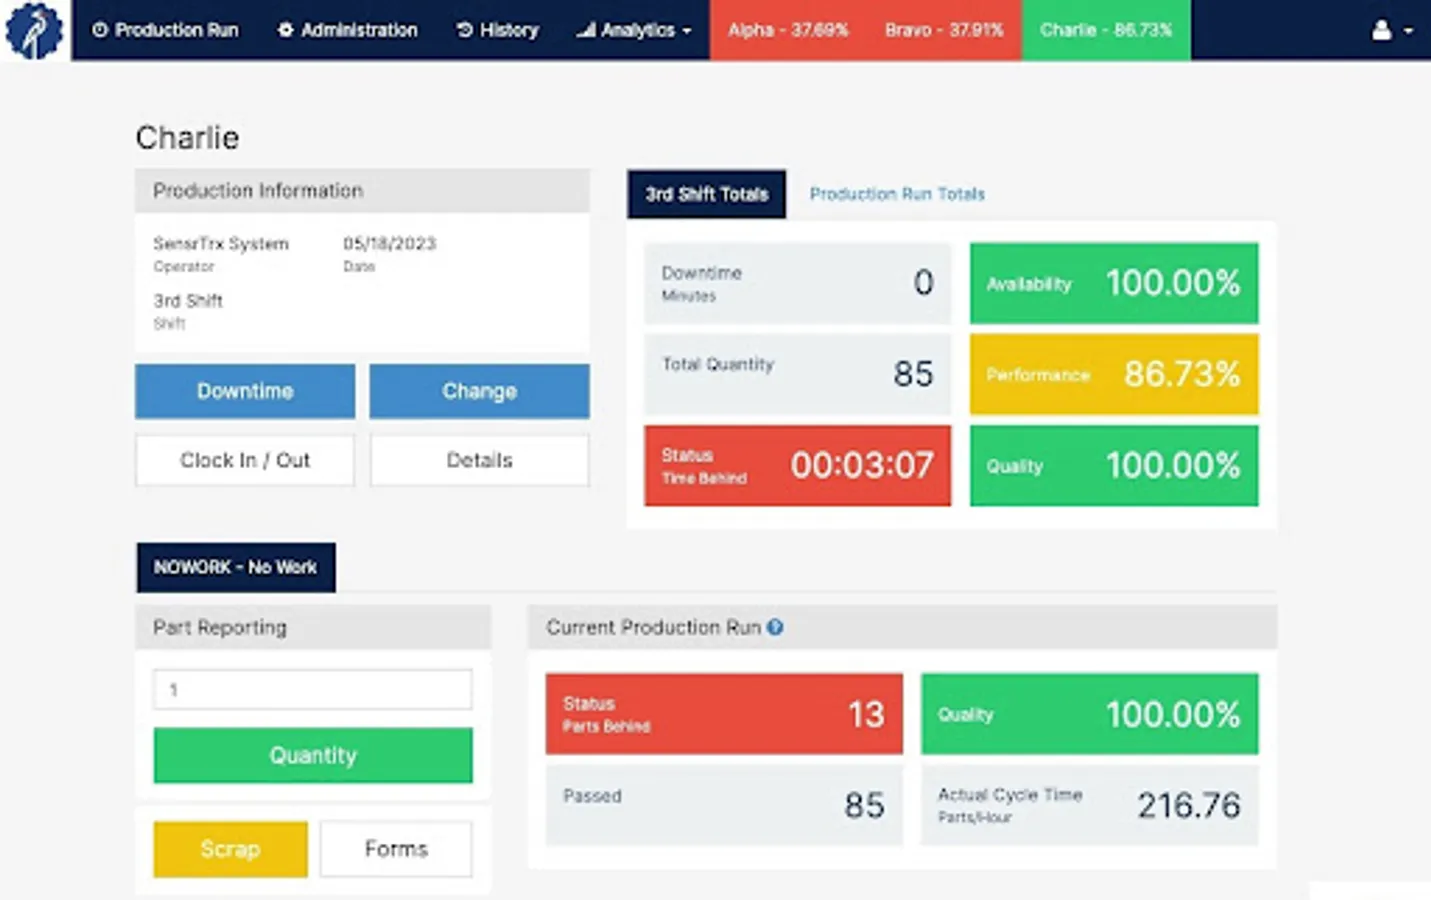
Task: Click the help icon next to Current Production Run
Action: click(775, 627)
